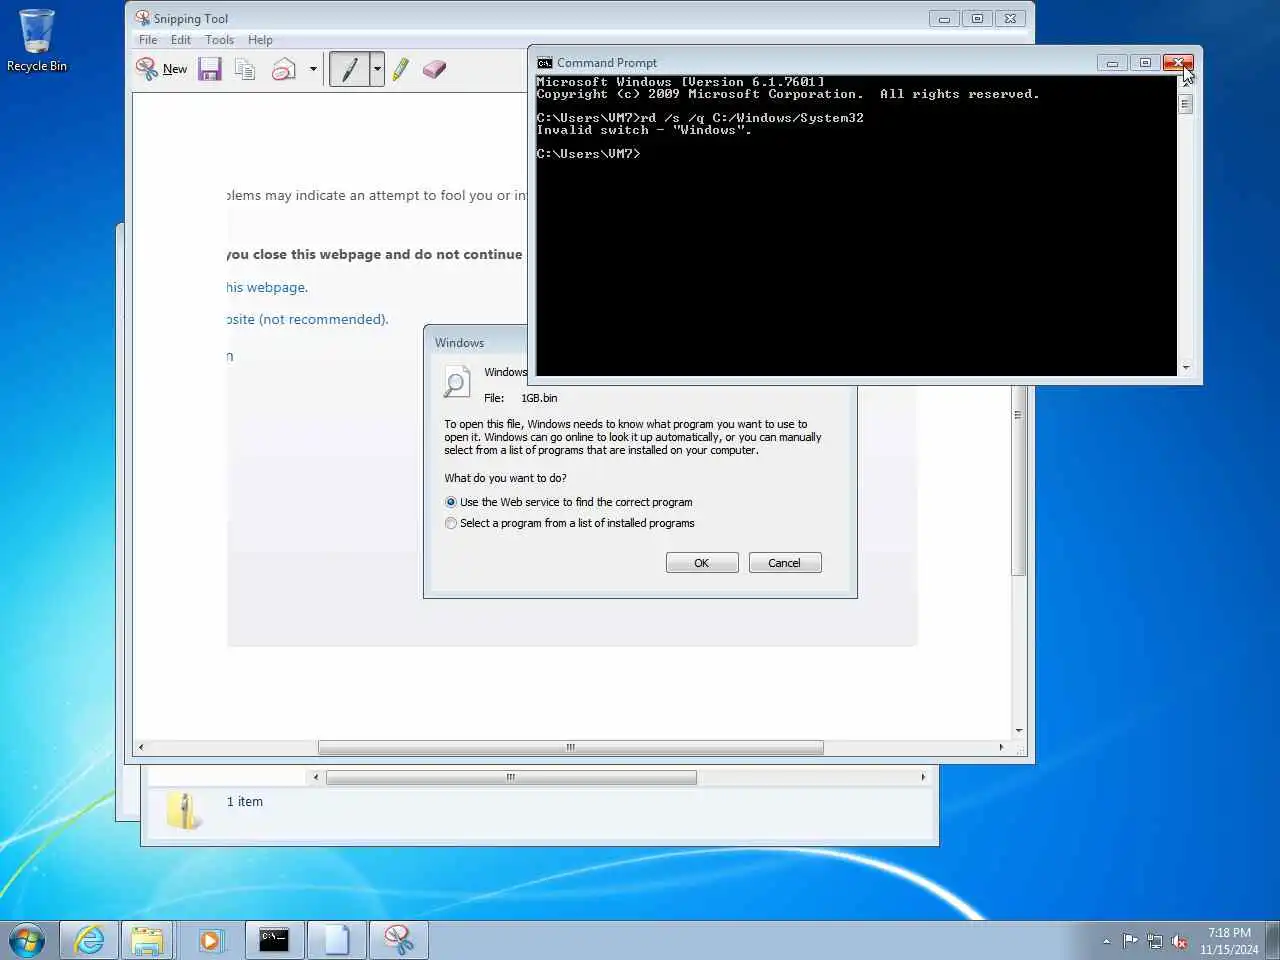This screenshot has height=960, width=1280.
Task: Click the network icon in system tray
Action: tap(1155, 941)
